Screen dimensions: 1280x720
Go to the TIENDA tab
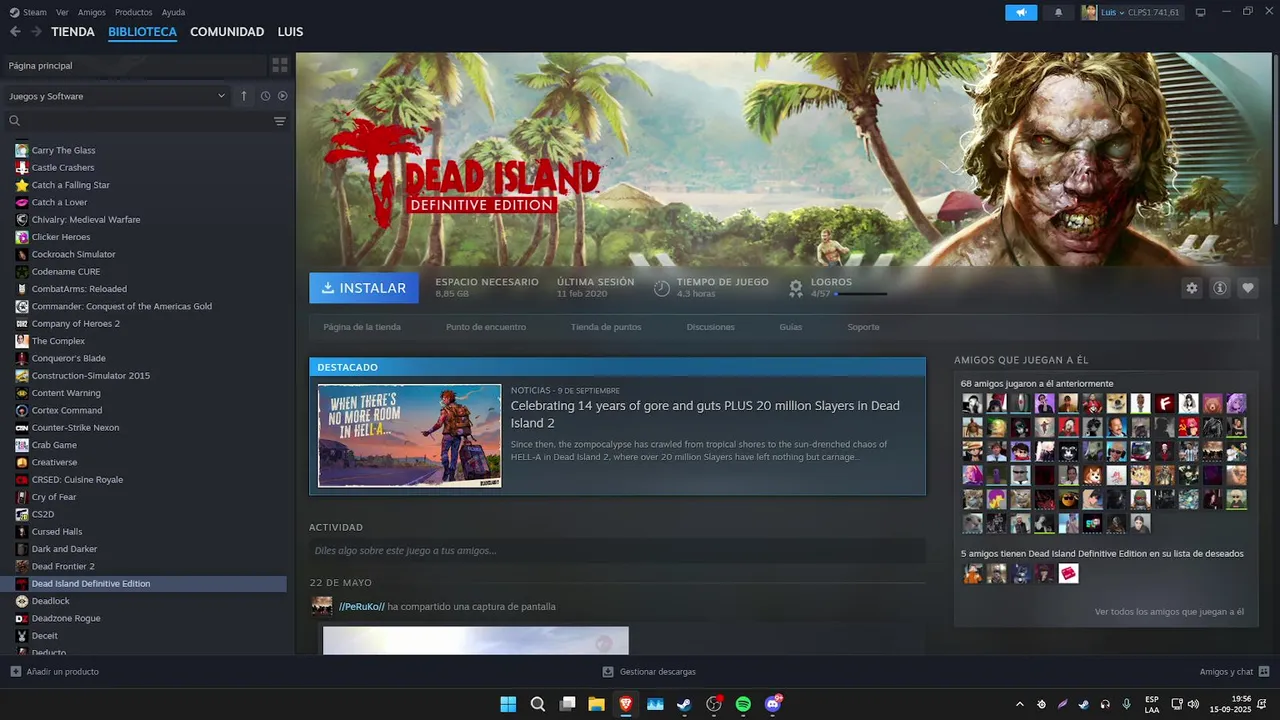tap(73, 32)
